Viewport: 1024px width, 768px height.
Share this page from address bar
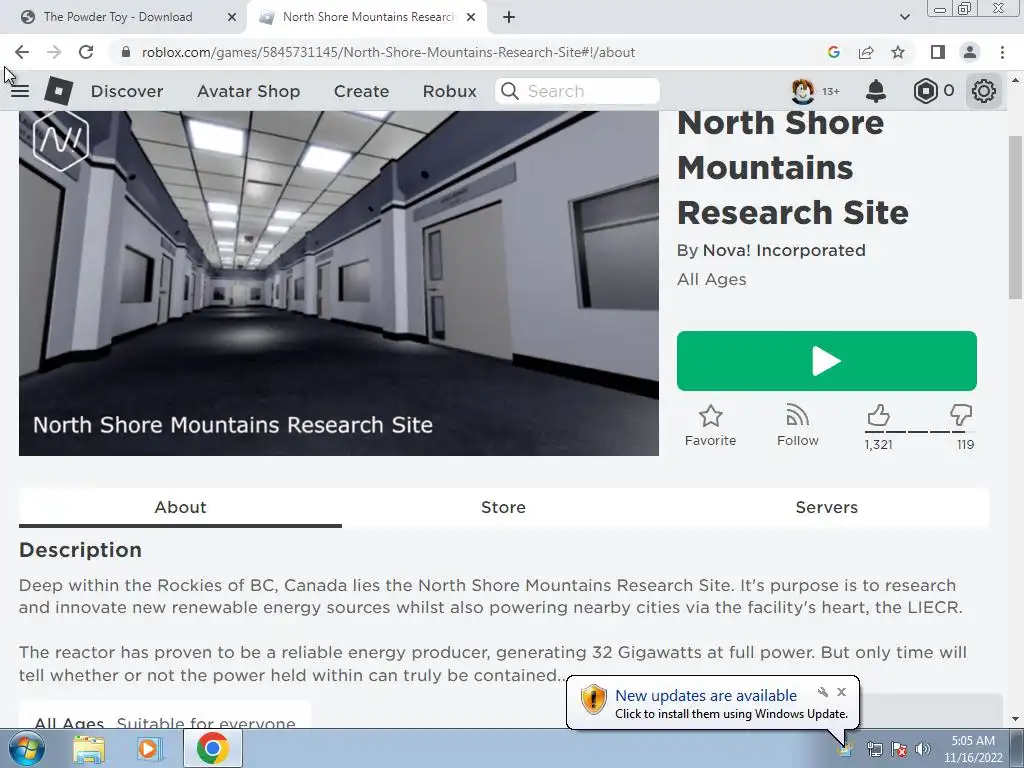pyautogui.click(x=866, y=52)
